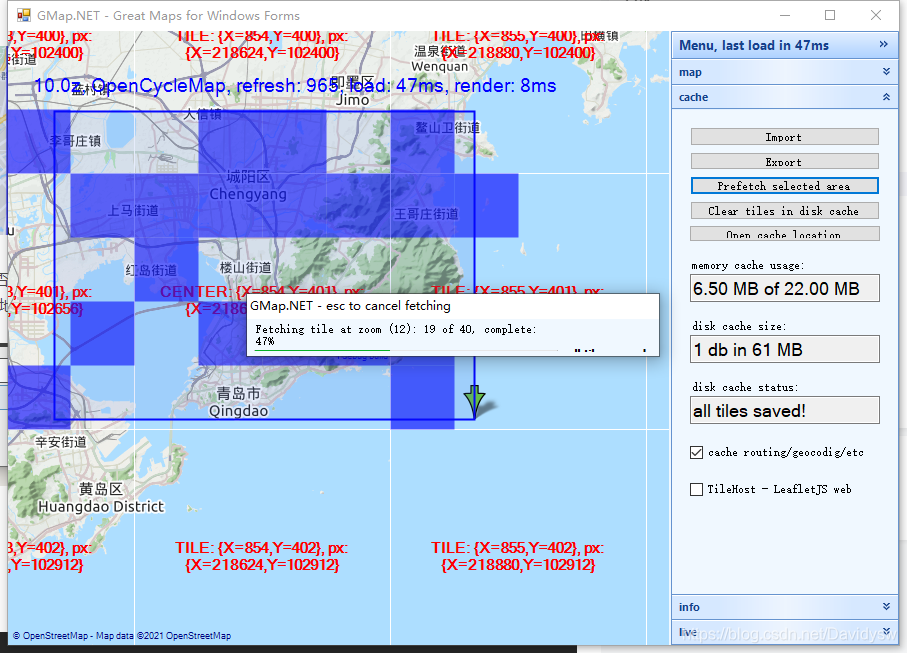Click the tile fetching progress bar
Image resolution: width=907 pixels, height=653 pixels.
pyautogui.click(x=407, y=350)
